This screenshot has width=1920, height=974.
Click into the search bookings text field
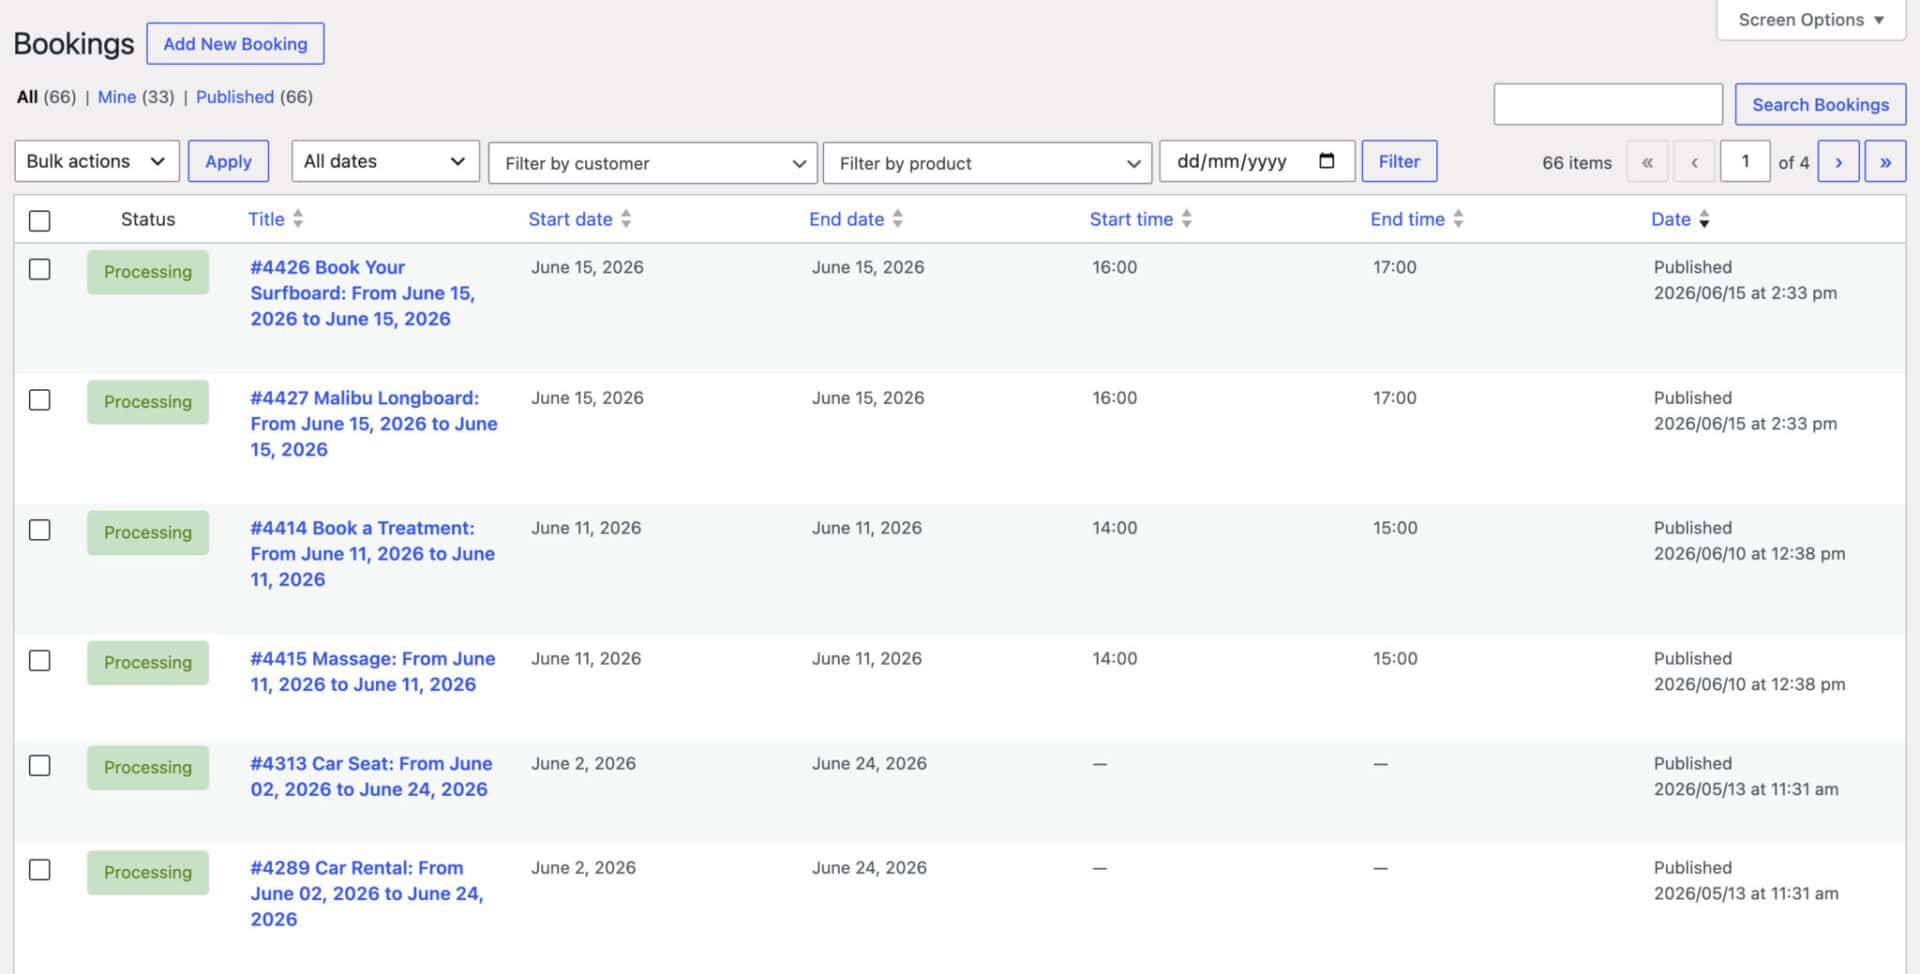click(1608, 104)
